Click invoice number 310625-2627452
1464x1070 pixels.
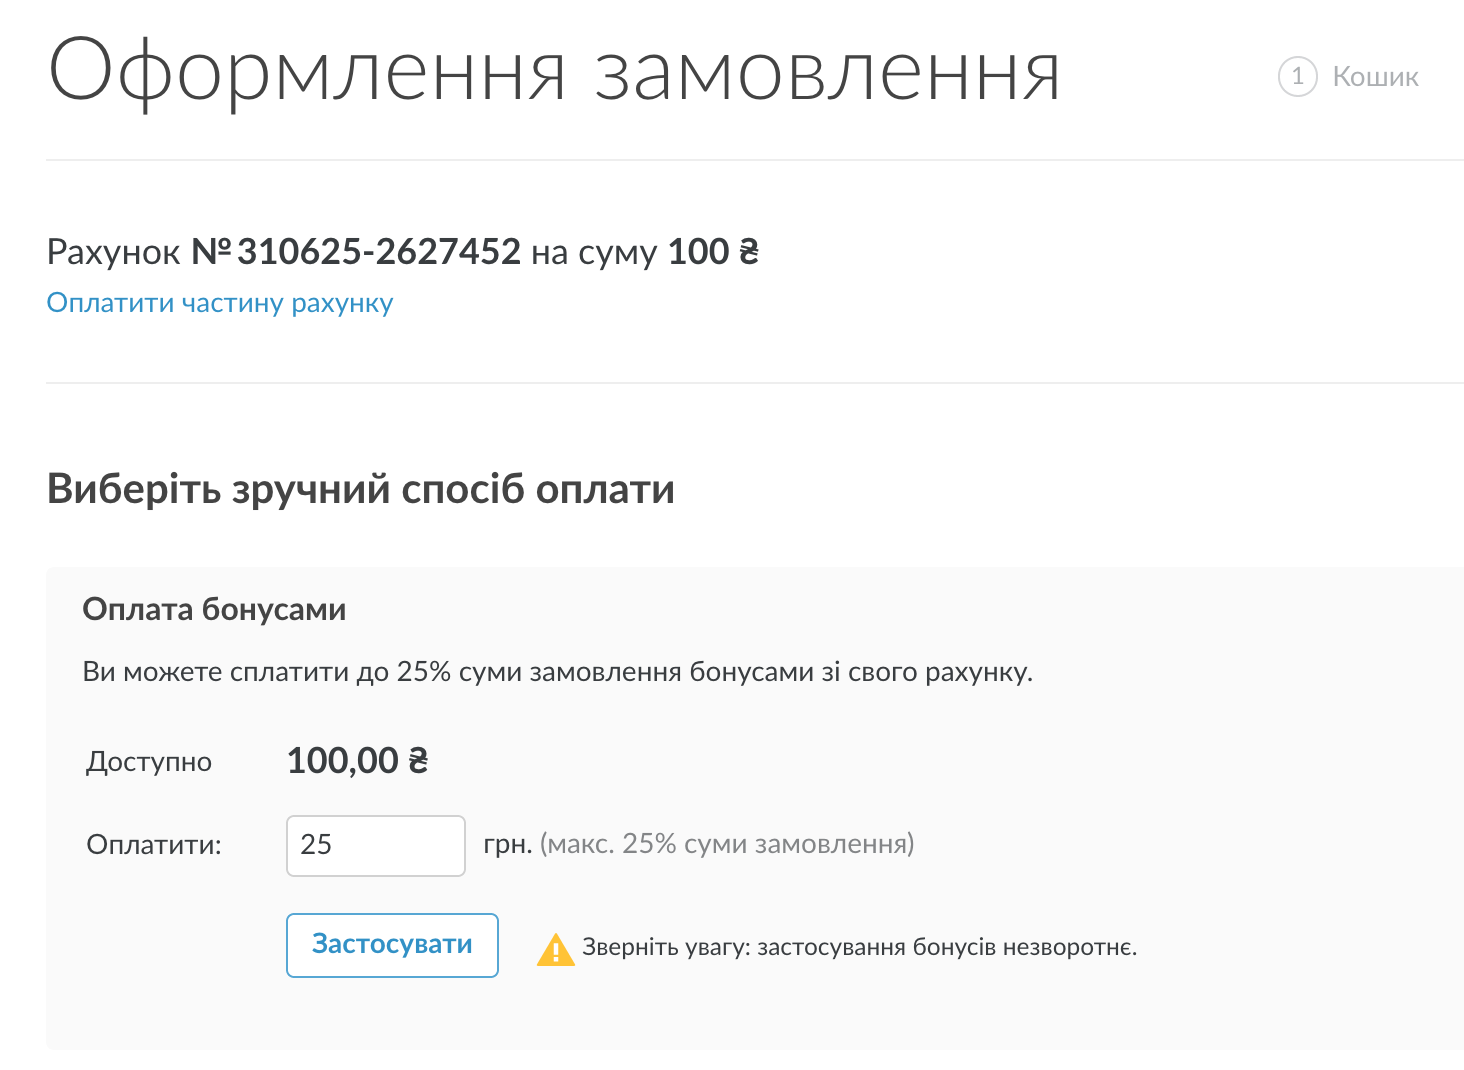378,252
